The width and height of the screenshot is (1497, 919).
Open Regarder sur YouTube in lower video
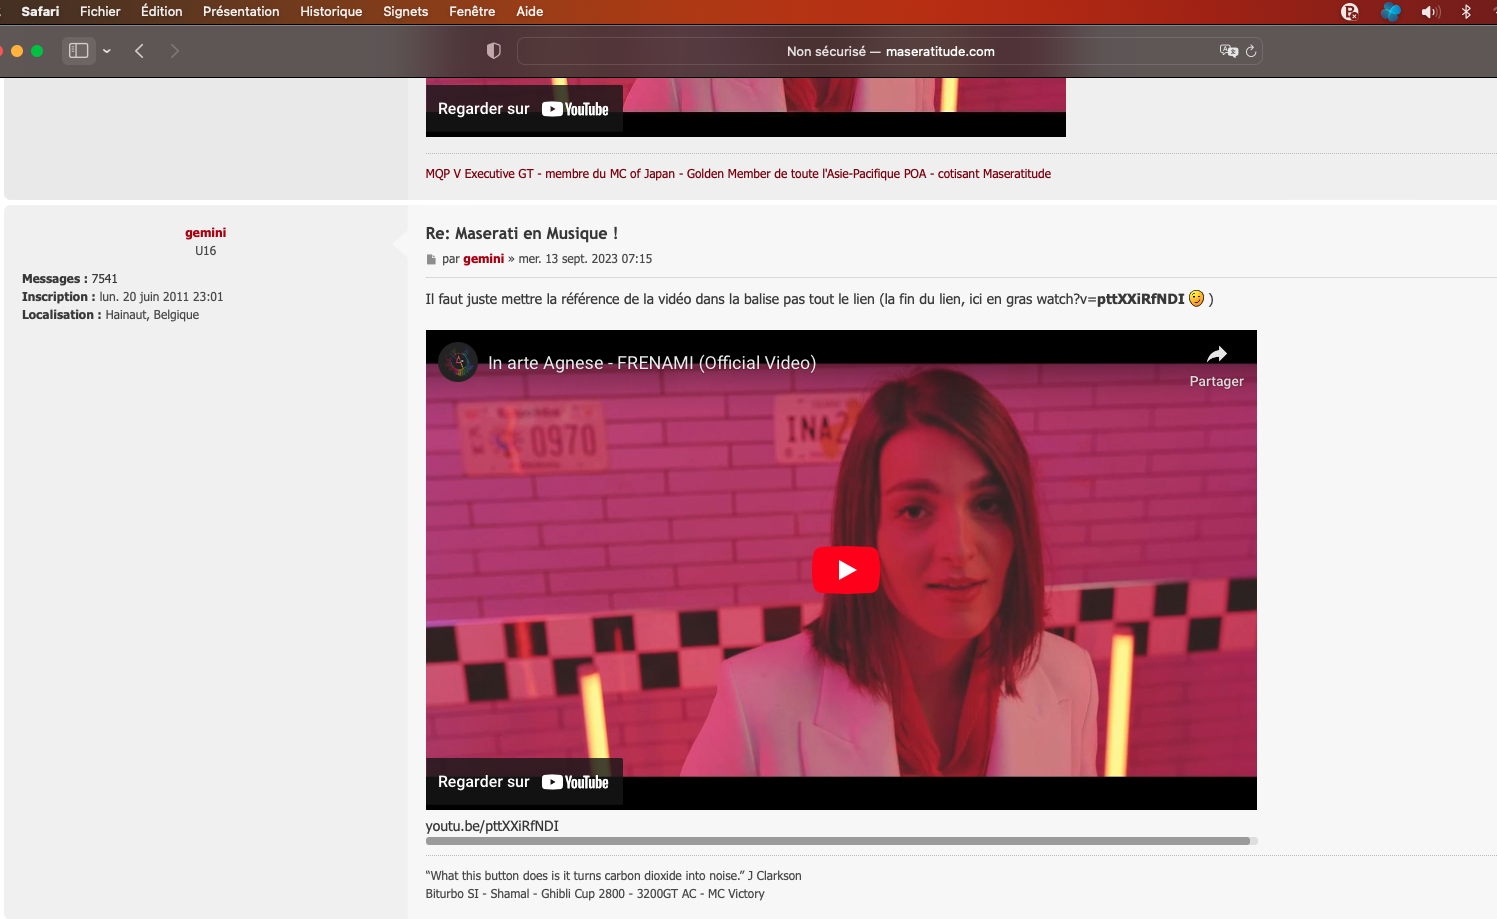523,782
